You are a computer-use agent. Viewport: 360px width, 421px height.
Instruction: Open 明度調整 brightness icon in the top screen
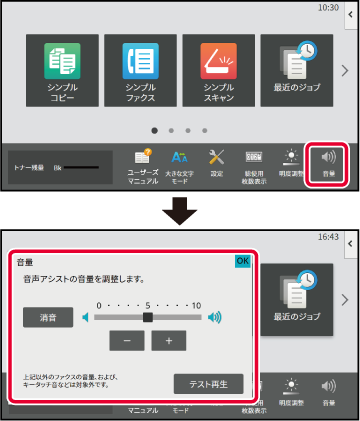coord(291,163)
